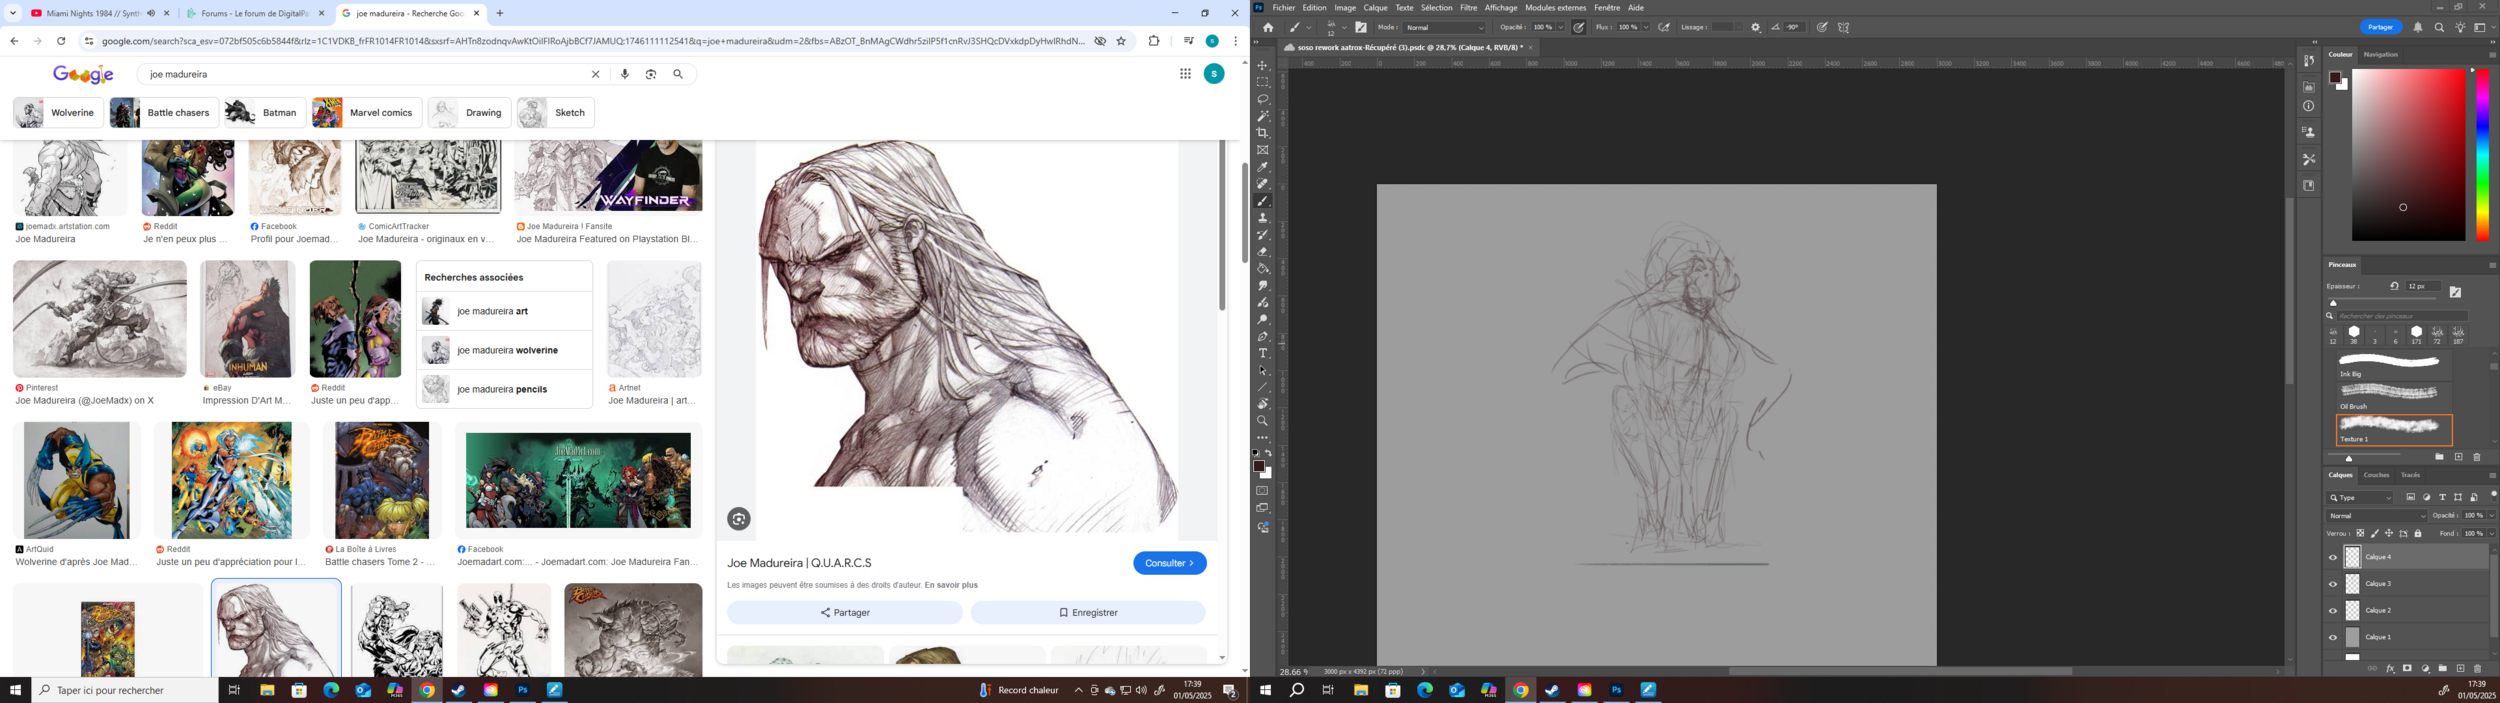Toggle visibility of Calque 2 layer
2500x703 pixels.
tap(2333, 611)
